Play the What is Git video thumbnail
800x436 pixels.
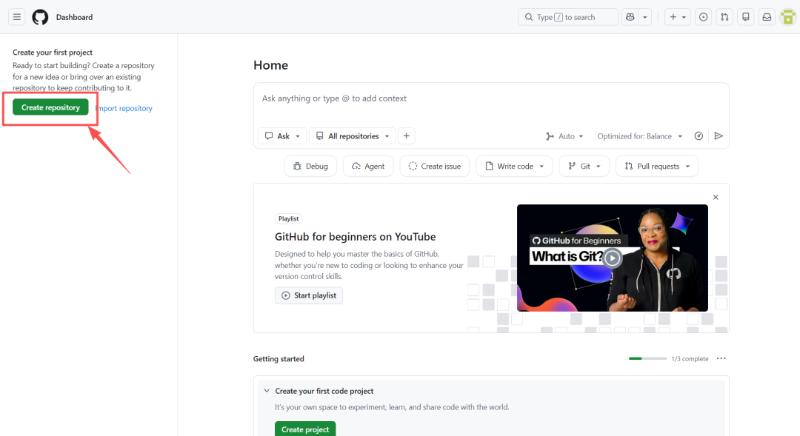coord(612,258)
